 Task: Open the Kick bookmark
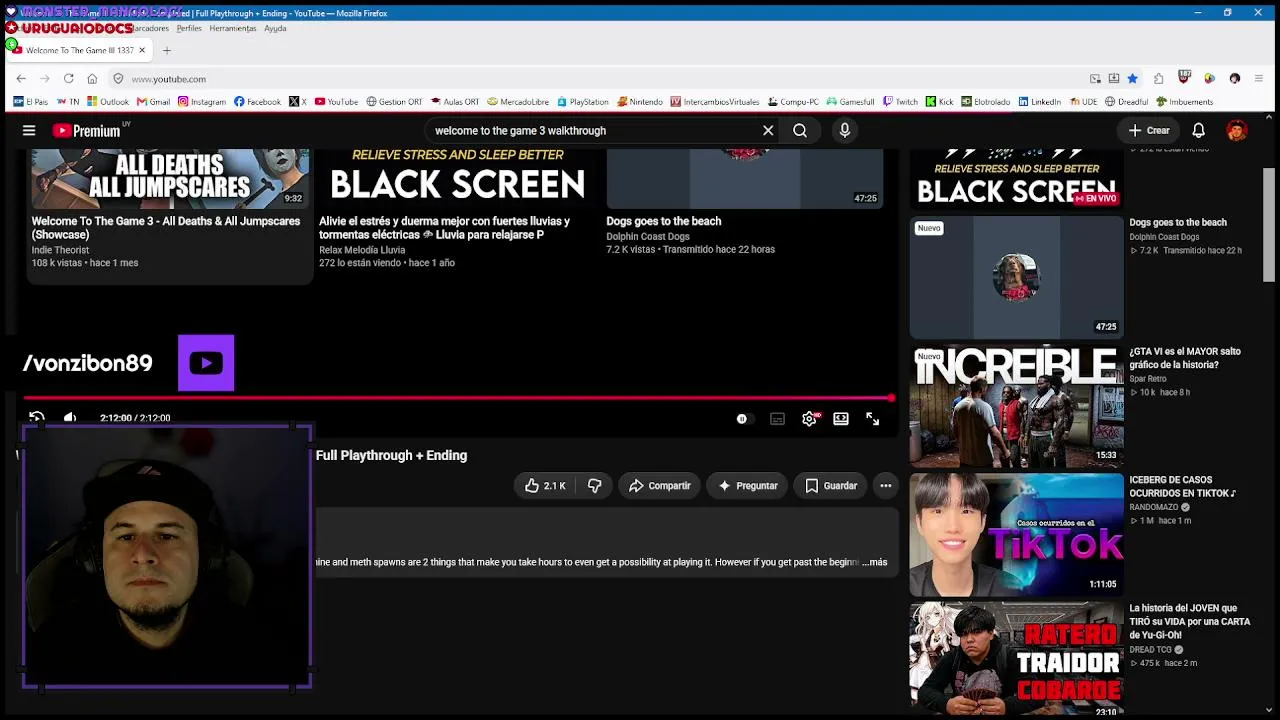940,102
